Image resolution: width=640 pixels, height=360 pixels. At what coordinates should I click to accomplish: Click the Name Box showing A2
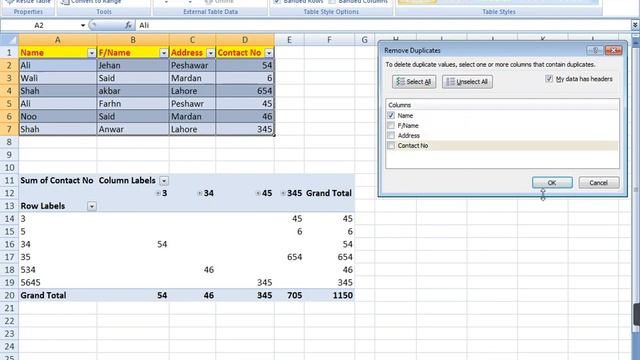point(39,25)
